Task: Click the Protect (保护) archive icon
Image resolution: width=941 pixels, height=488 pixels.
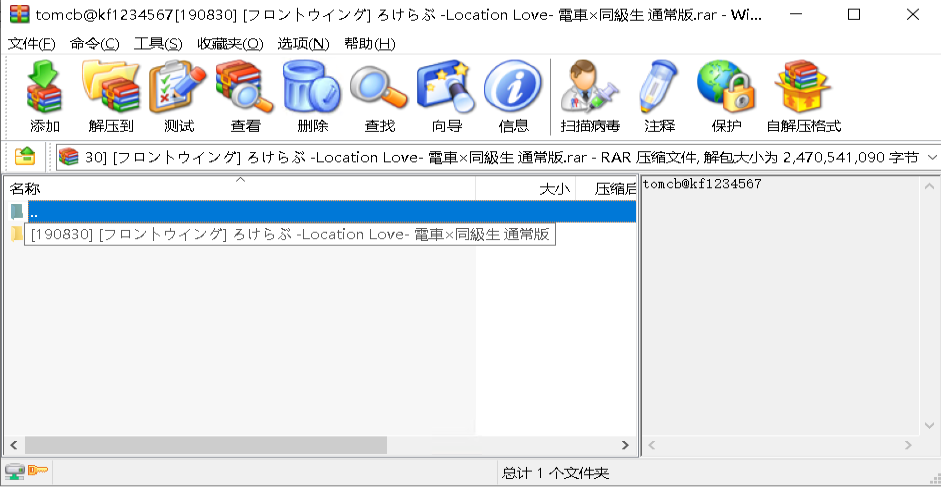Action: point(726,97)
